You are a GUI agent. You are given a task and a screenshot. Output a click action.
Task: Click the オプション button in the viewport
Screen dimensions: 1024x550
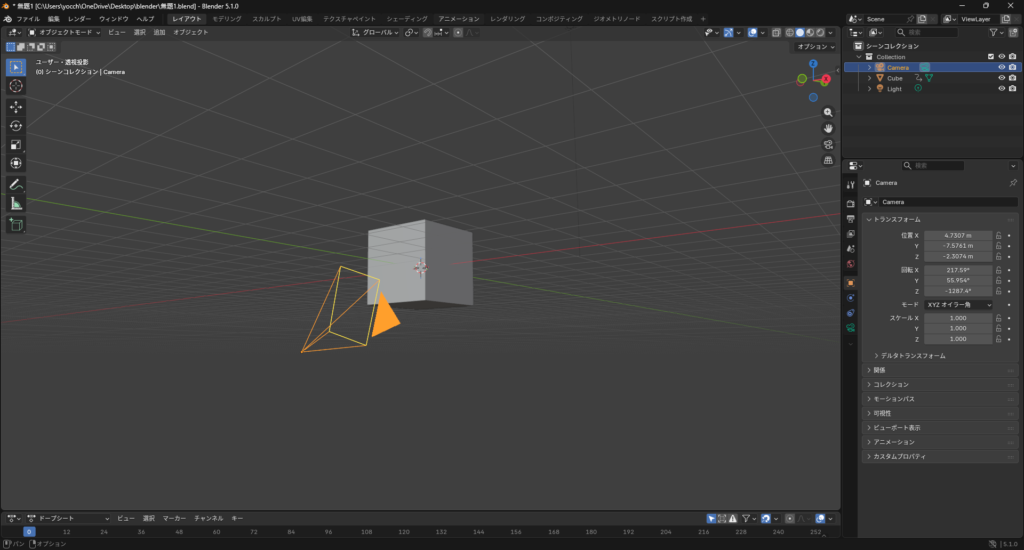815,47
